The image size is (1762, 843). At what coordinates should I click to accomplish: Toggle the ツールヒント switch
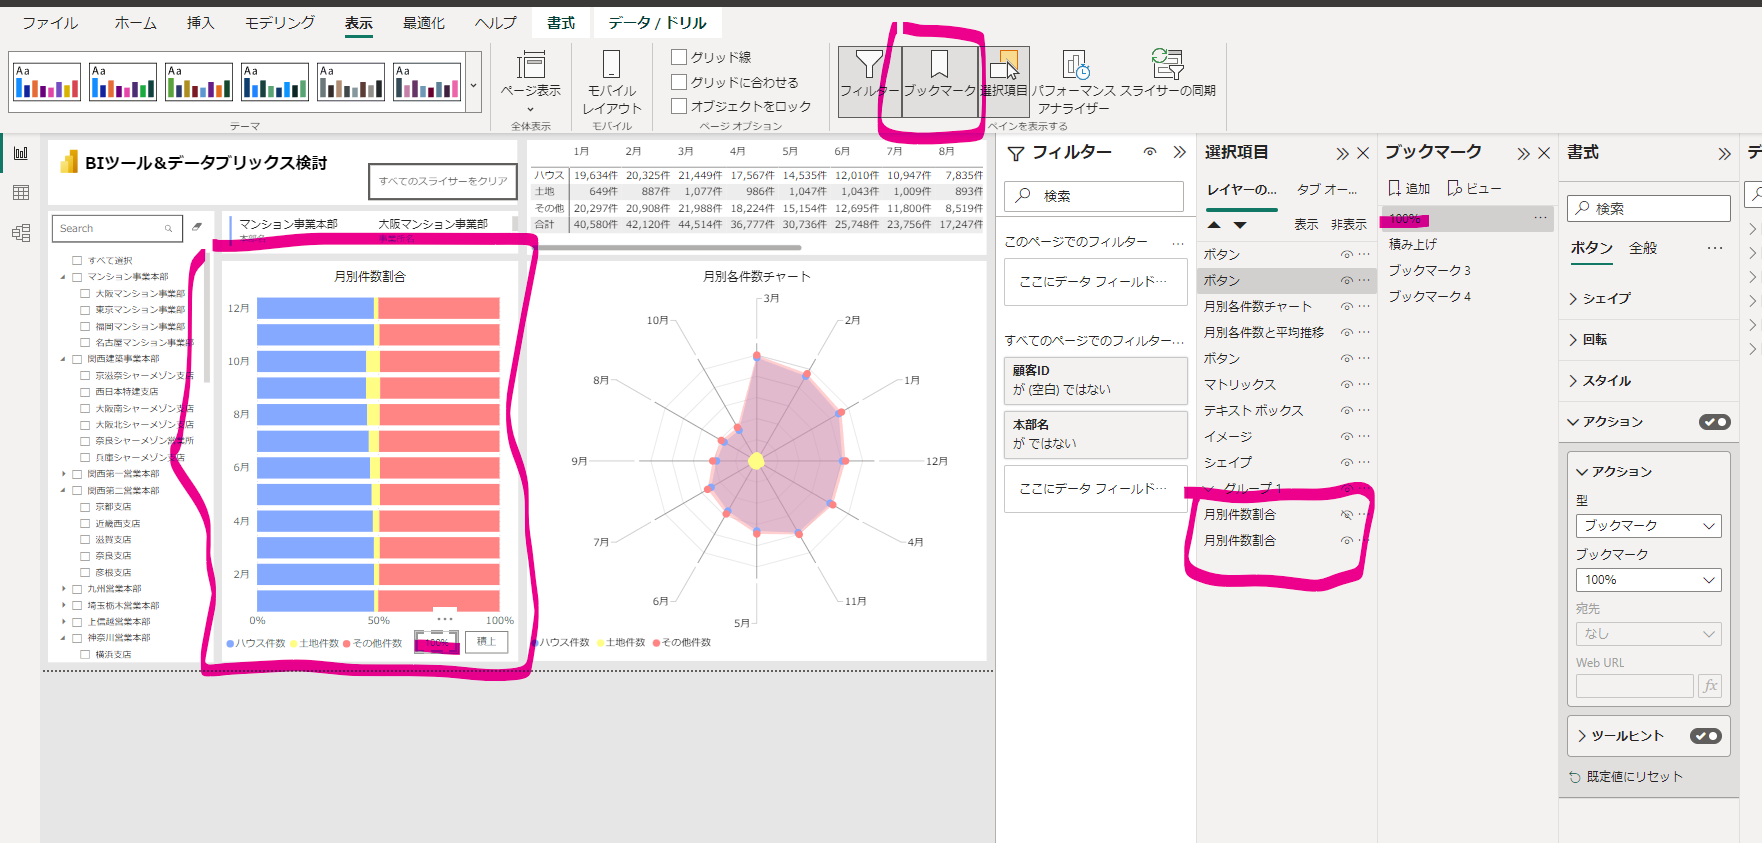[1706, 736]
